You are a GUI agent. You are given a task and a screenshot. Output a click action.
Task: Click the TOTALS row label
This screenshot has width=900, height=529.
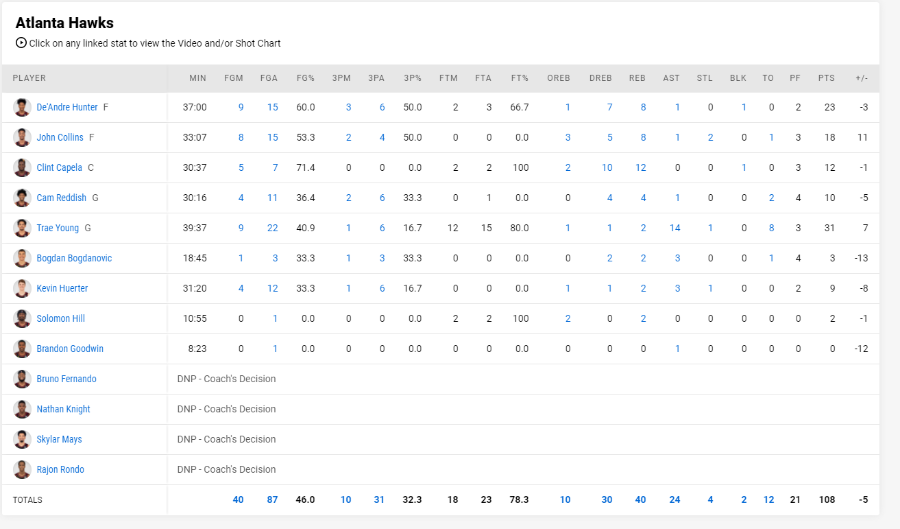coord(28,500)
